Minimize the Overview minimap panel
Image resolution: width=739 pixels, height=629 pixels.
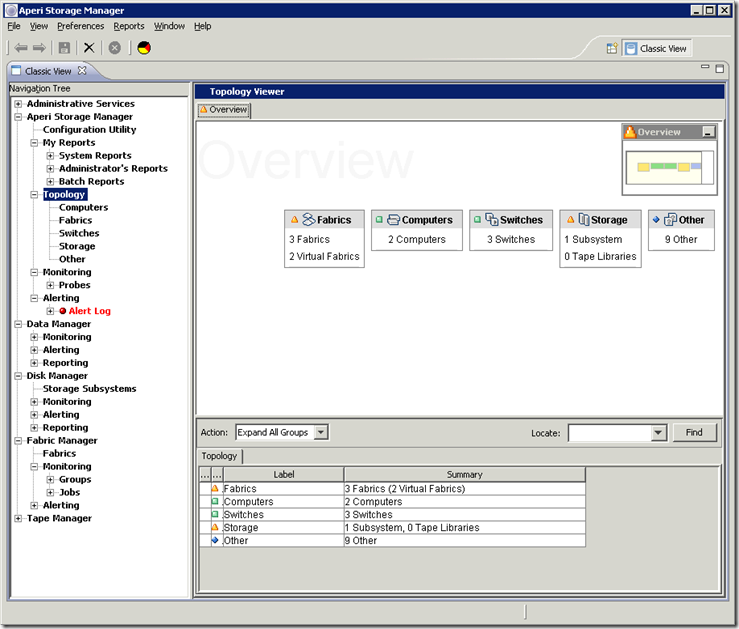coord(708,132)
